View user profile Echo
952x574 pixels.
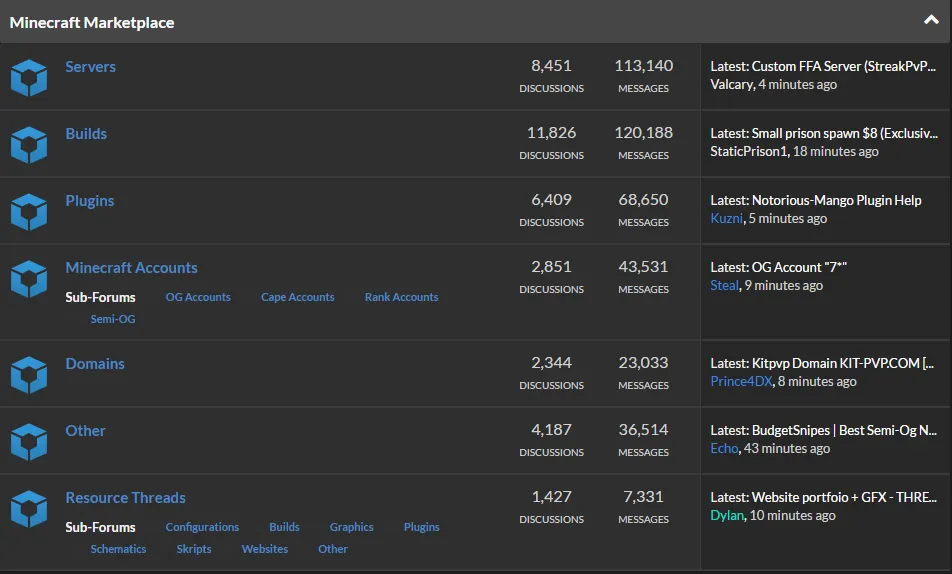[724, 448]
